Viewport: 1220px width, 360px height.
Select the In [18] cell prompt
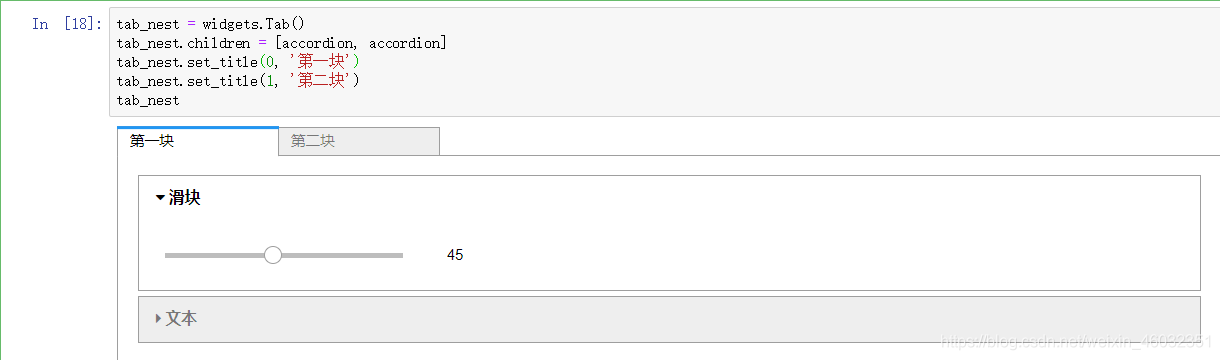pyautogui.click(x=67, y=24)
